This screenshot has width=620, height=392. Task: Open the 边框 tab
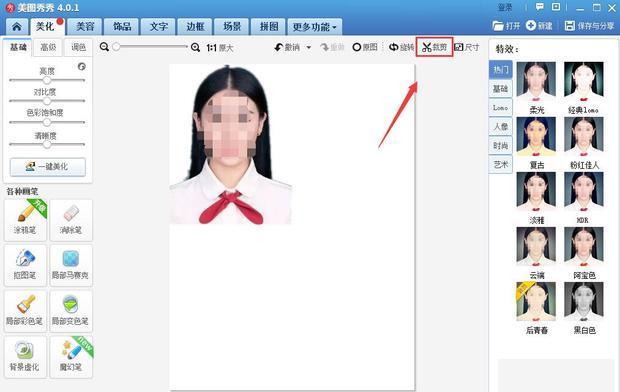click(x=195, y=27)
